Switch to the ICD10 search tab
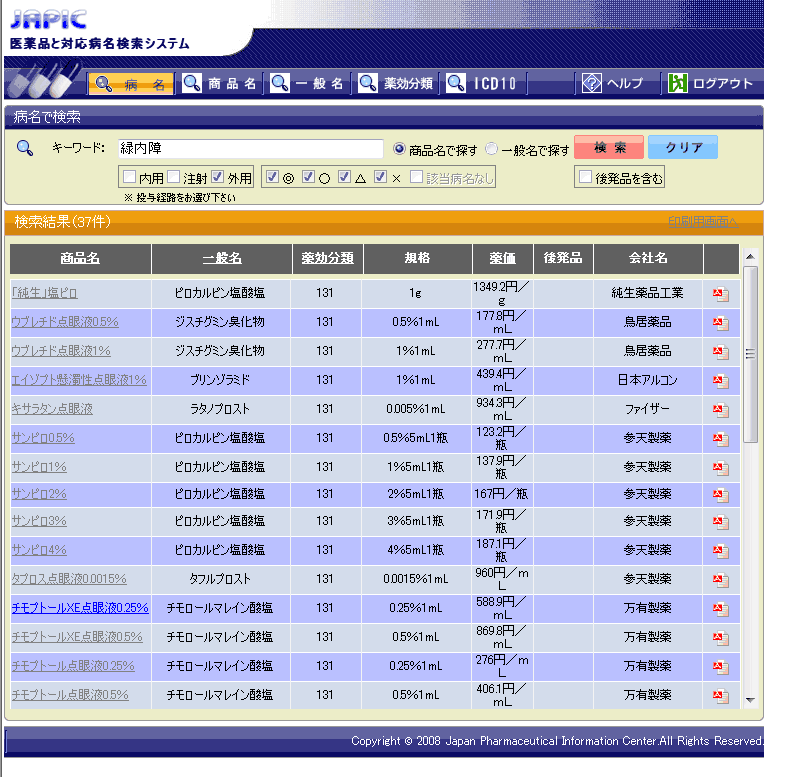This screenshot has width=797, height=777. click(x=484, y=83)
